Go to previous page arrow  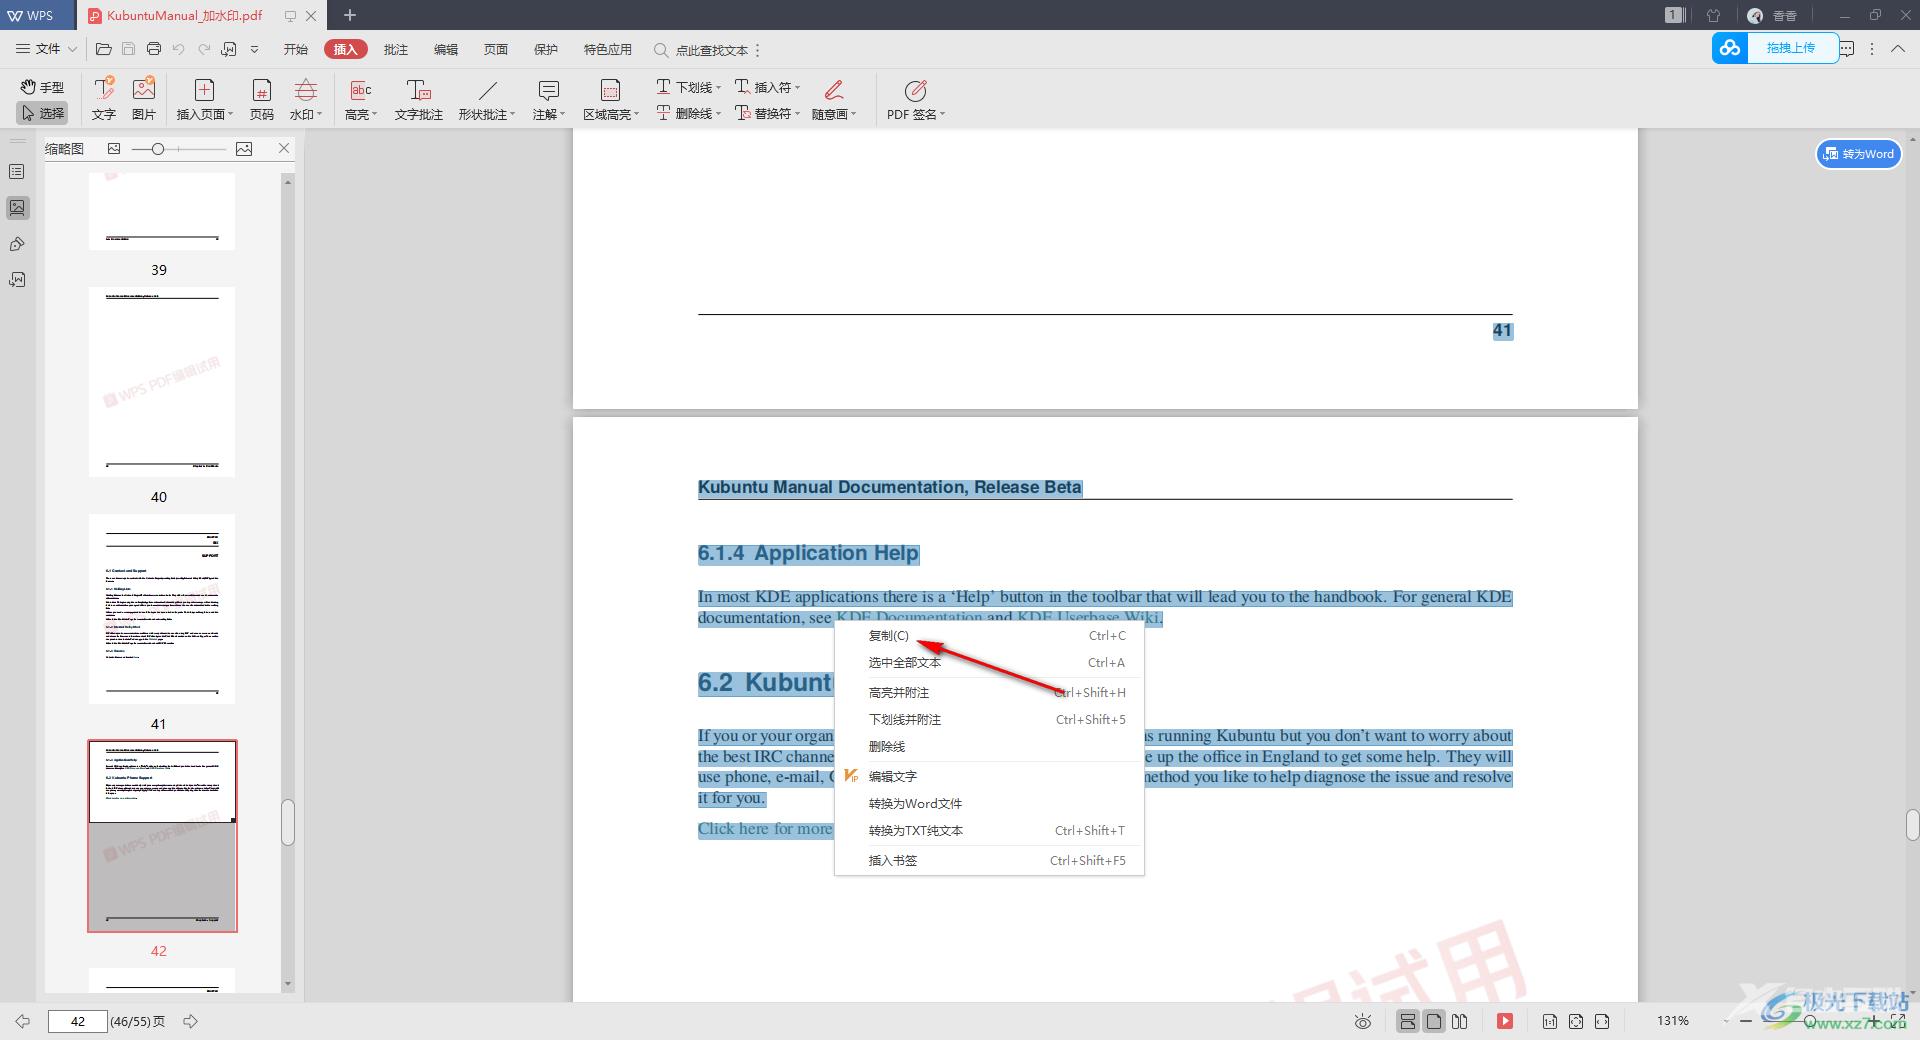pyautogui.click(x=23, y=1021)
